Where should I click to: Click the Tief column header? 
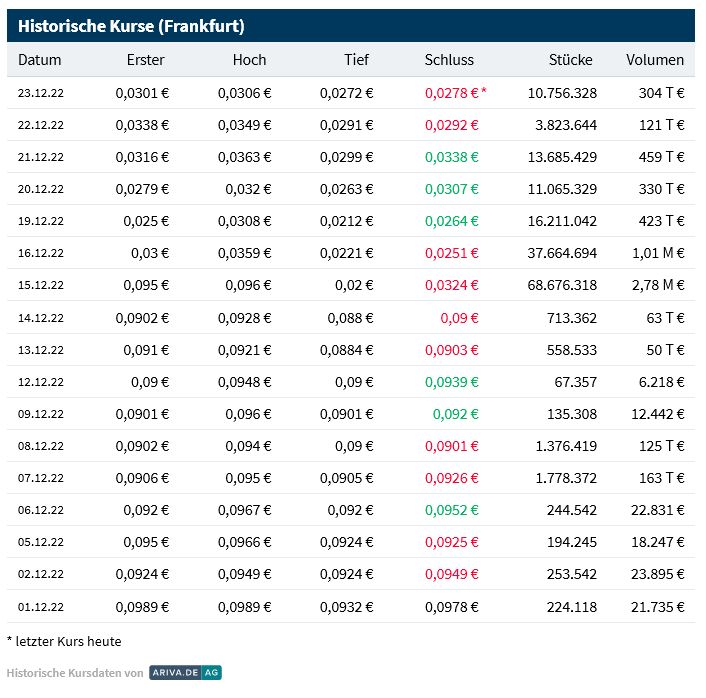[356, 60]
